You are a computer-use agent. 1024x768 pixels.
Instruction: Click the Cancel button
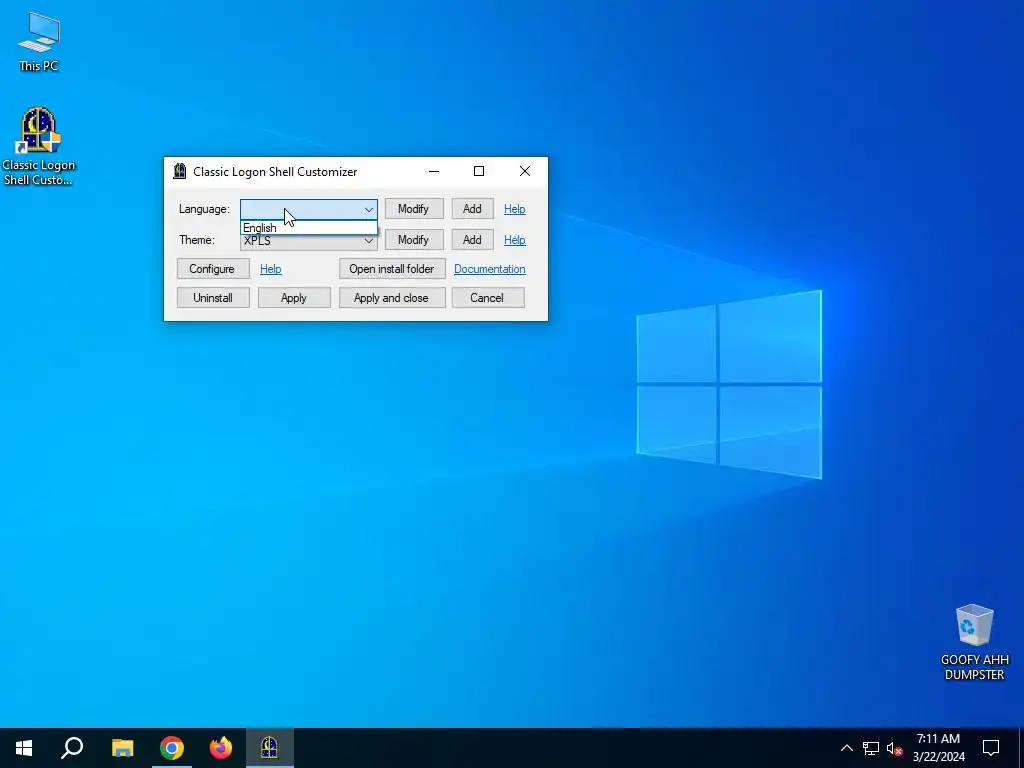488,298
